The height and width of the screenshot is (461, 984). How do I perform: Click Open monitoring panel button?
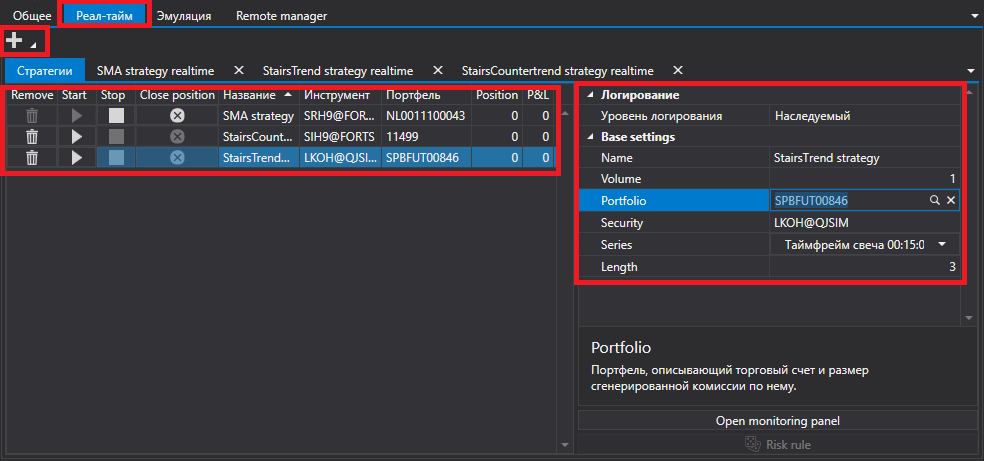[x=778, y=421]
